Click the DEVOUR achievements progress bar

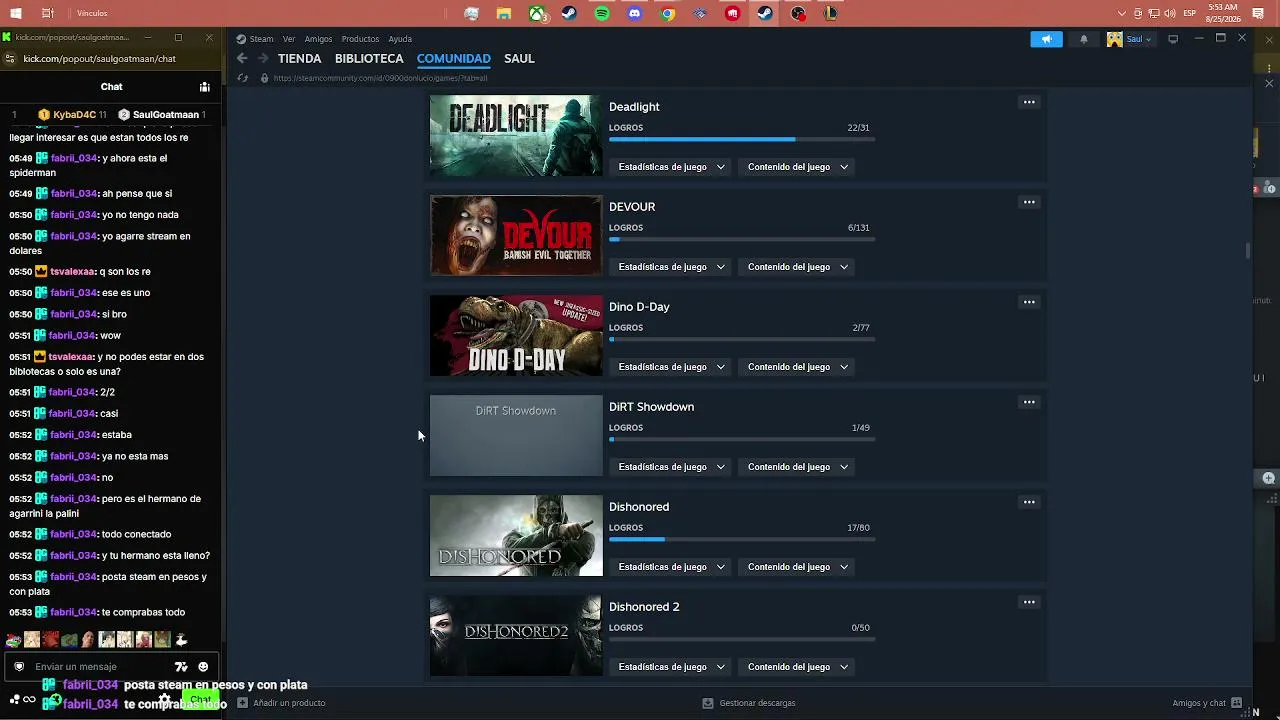742,240
